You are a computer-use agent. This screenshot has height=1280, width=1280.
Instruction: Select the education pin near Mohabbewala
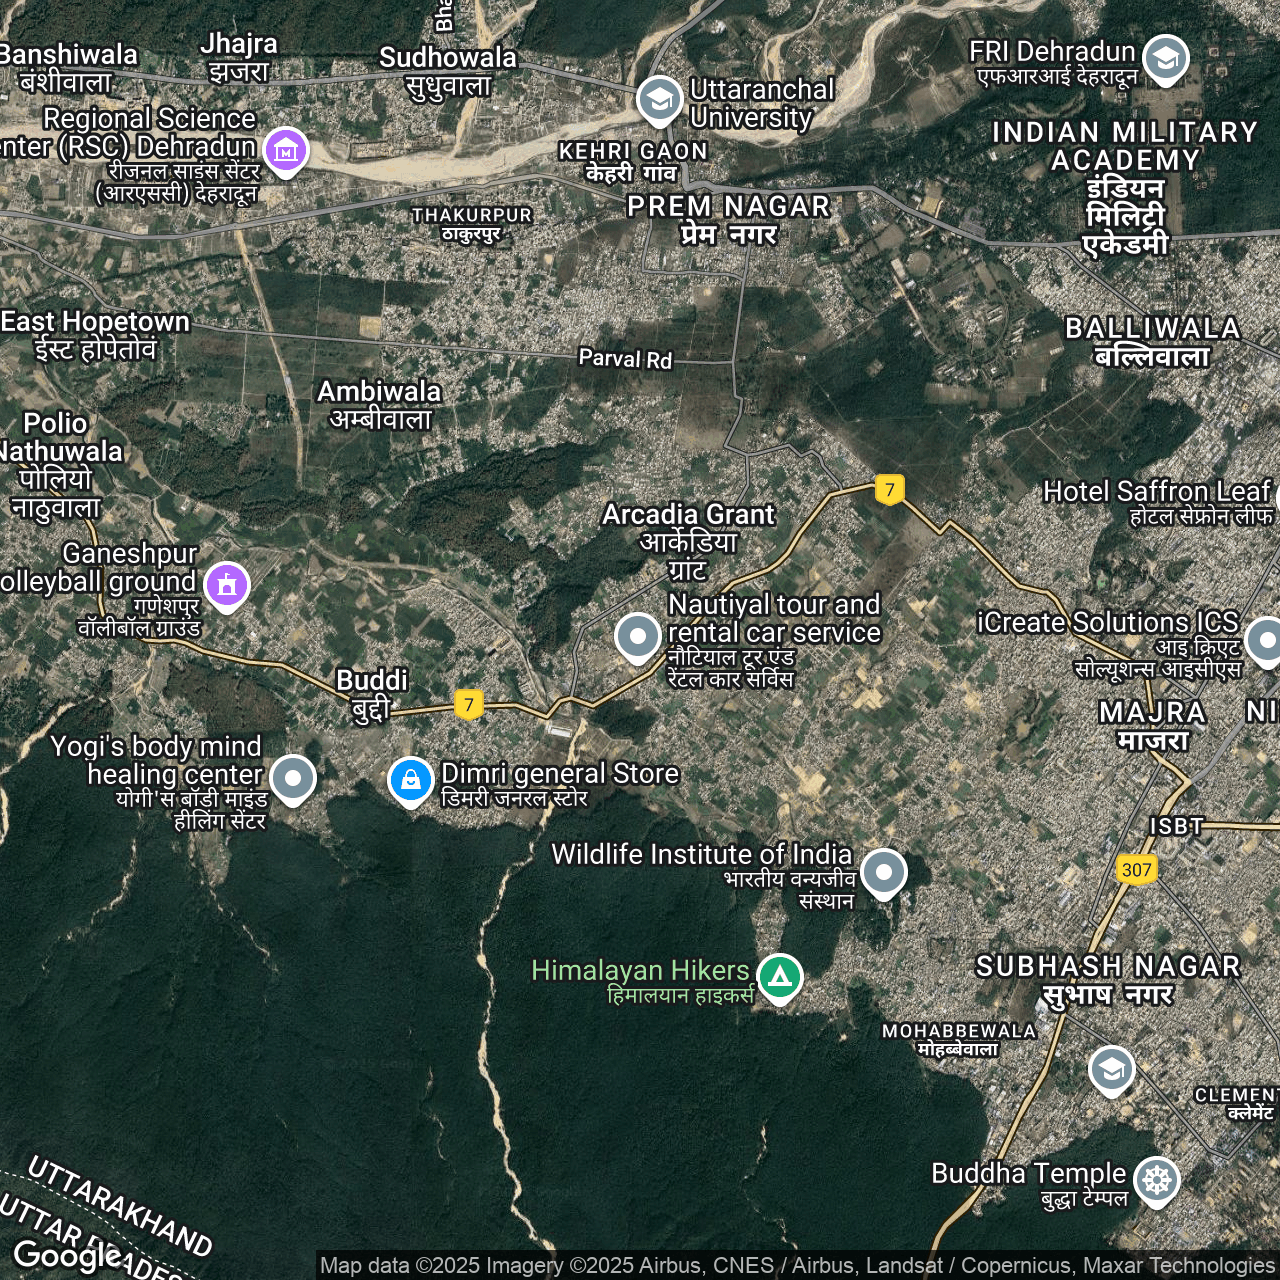pyautogui.click(x=1111, y=1069)
